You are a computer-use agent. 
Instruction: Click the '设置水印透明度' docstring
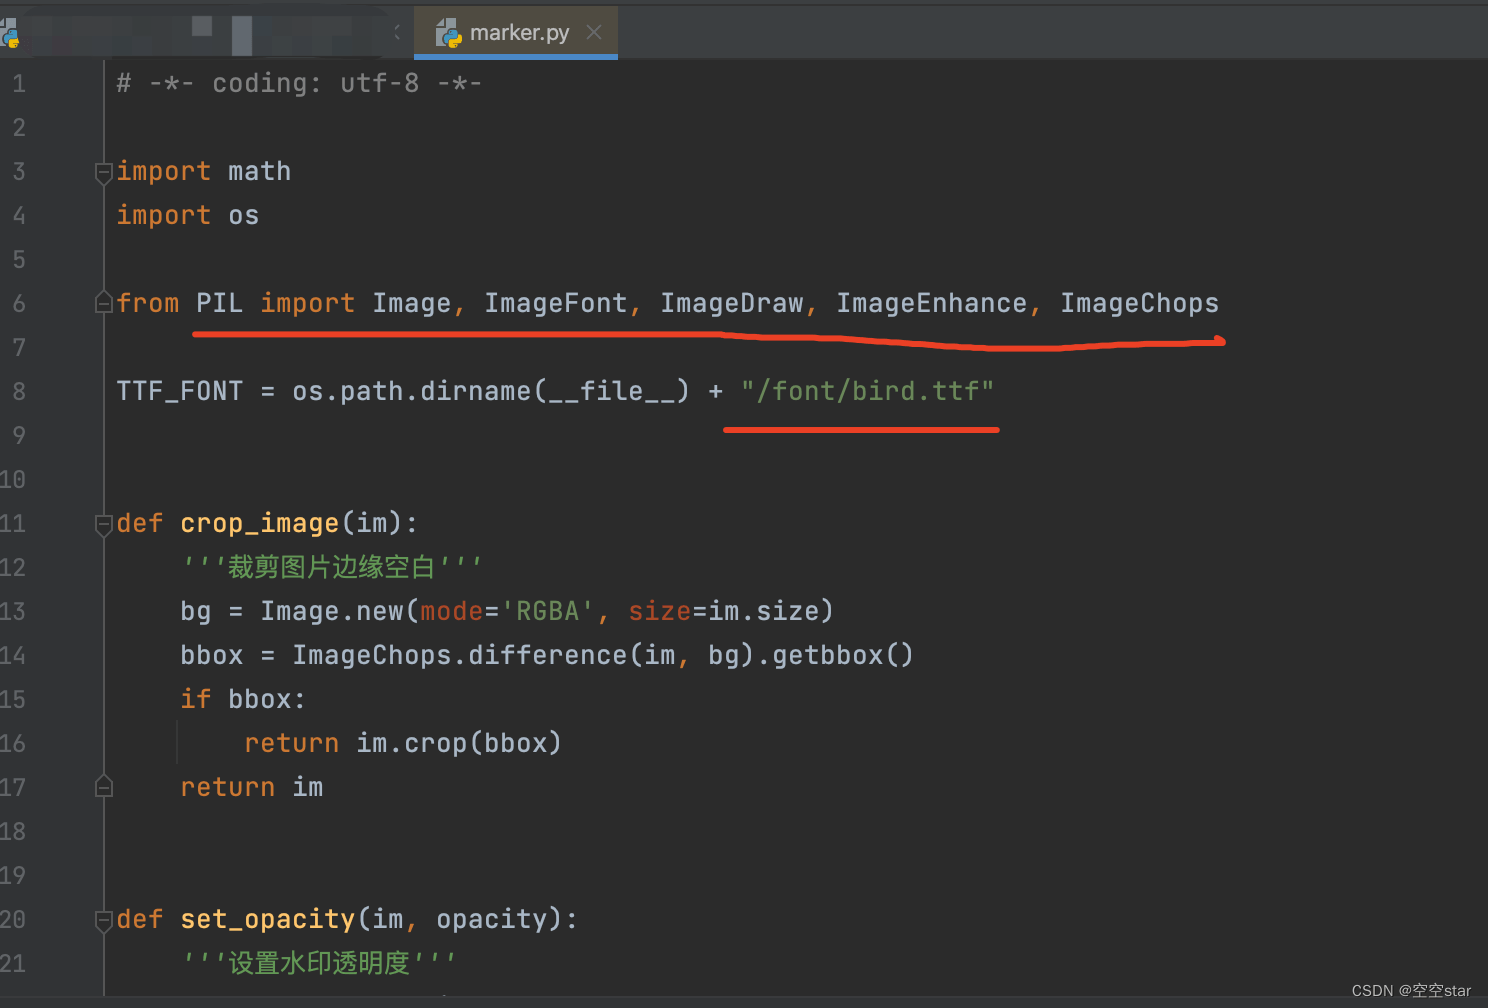(x=320, y=963)
